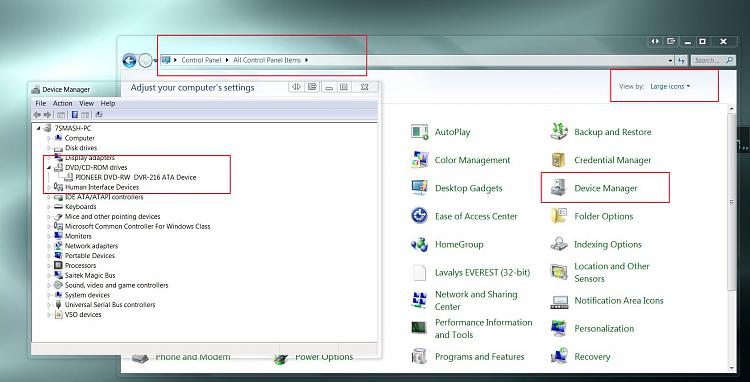Click the Back toolbar arrow in Device Manager
The width and height of the screenshot is (750, 382).
37,115
